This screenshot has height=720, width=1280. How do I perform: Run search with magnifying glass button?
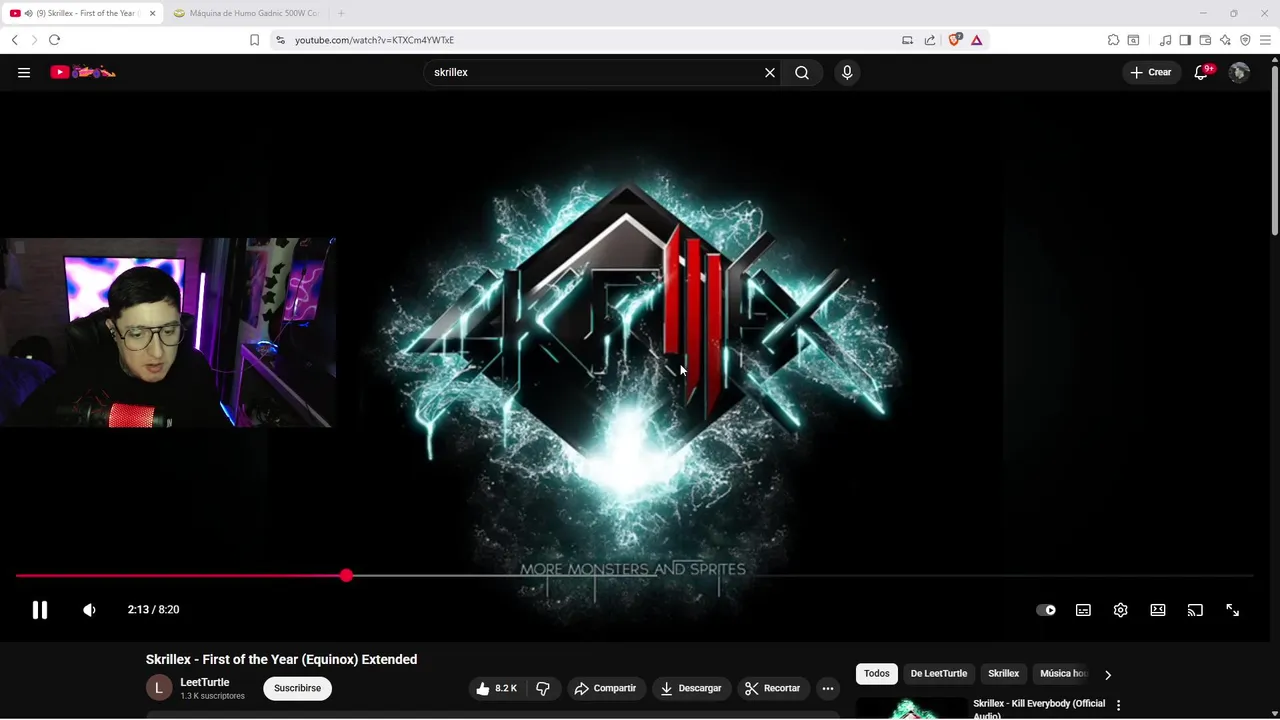(x=802, y=72)
